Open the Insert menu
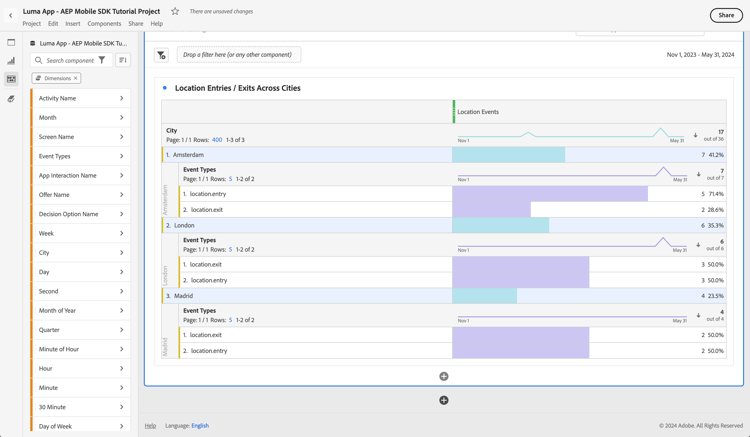 (x=73, y=24)
